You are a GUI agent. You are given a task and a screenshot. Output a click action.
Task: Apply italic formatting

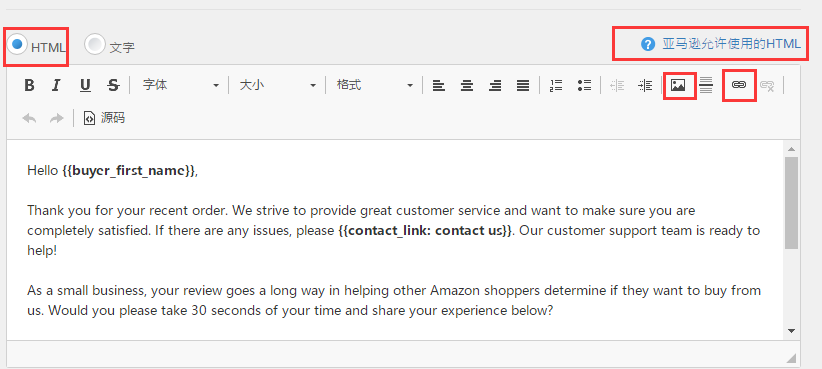point(57,85)
